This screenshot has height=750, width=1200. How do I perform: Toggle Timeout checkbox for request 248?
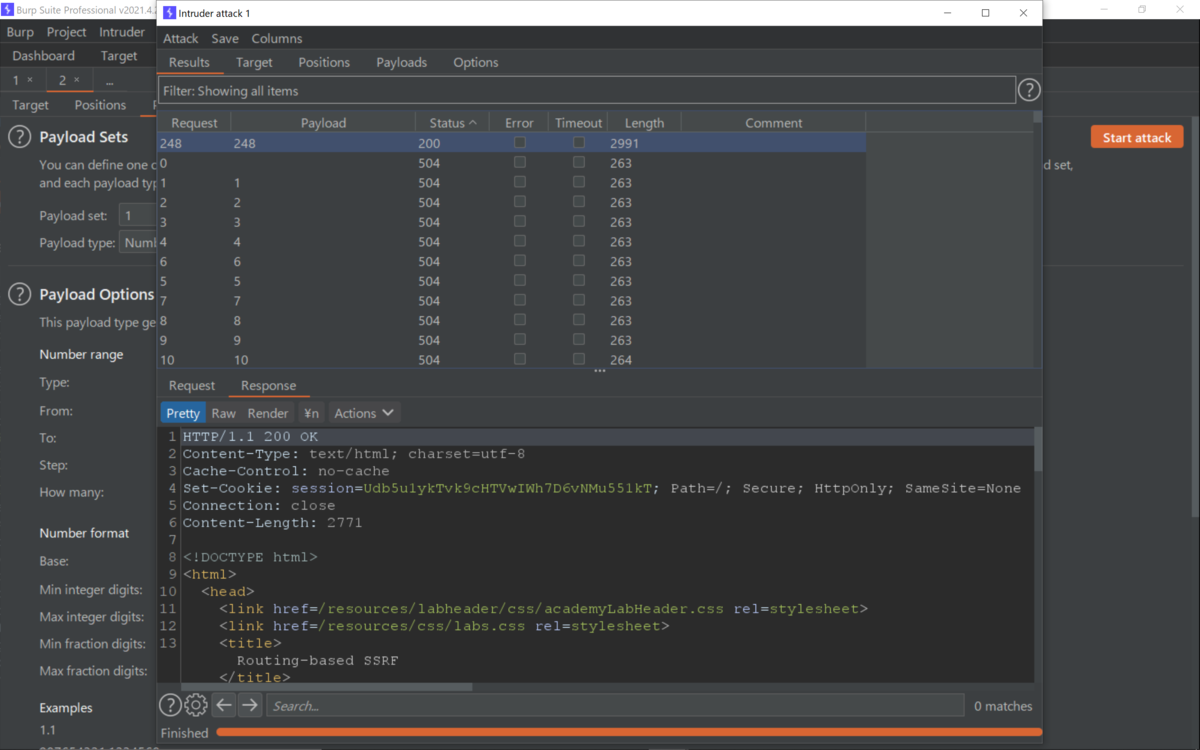tap(578, 143)
